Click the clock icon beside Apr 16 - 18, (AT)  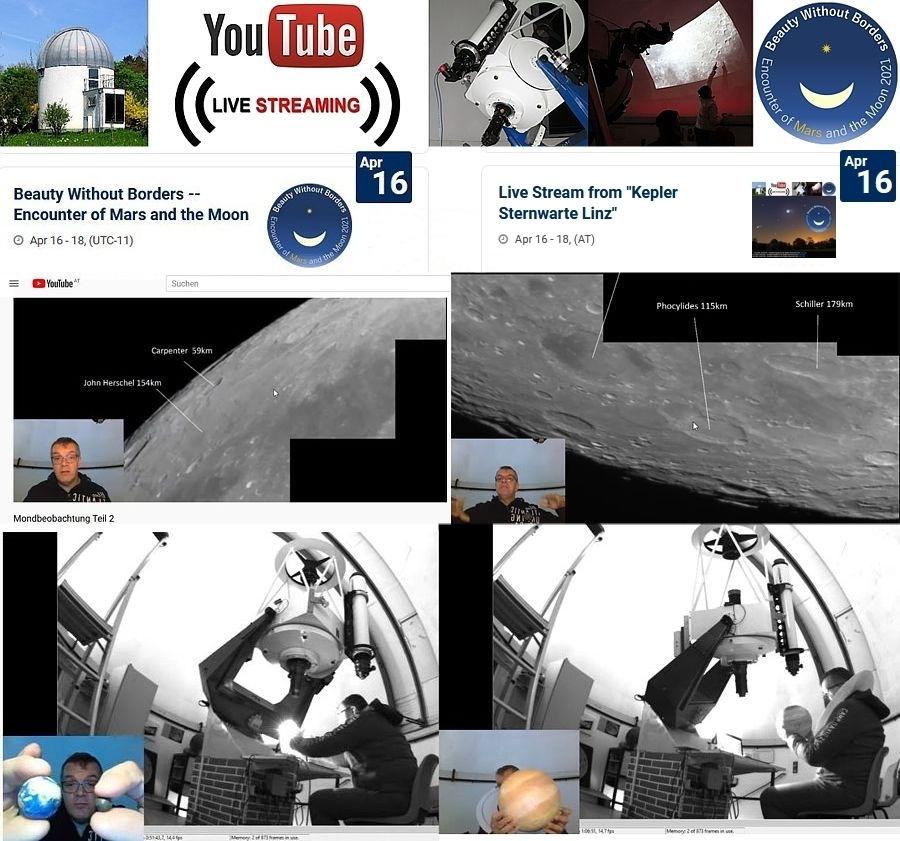(504, 240)
